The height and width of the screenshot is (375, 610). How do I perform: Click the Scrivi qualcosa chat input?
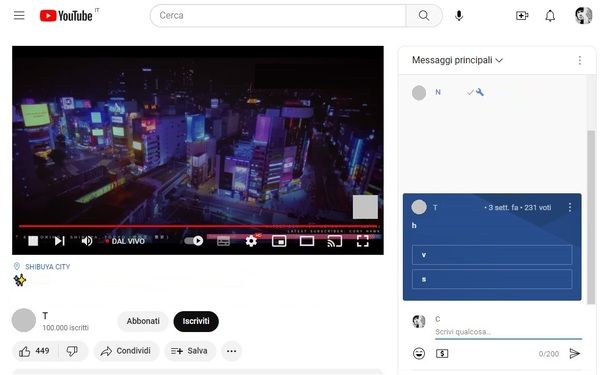pos(508,332)
